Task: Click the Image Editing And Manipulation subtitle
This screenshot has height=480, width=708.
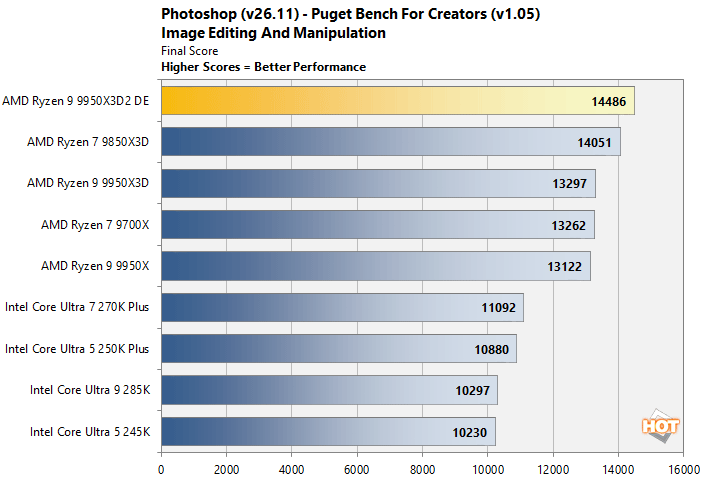Action: [x=274, y=33]
